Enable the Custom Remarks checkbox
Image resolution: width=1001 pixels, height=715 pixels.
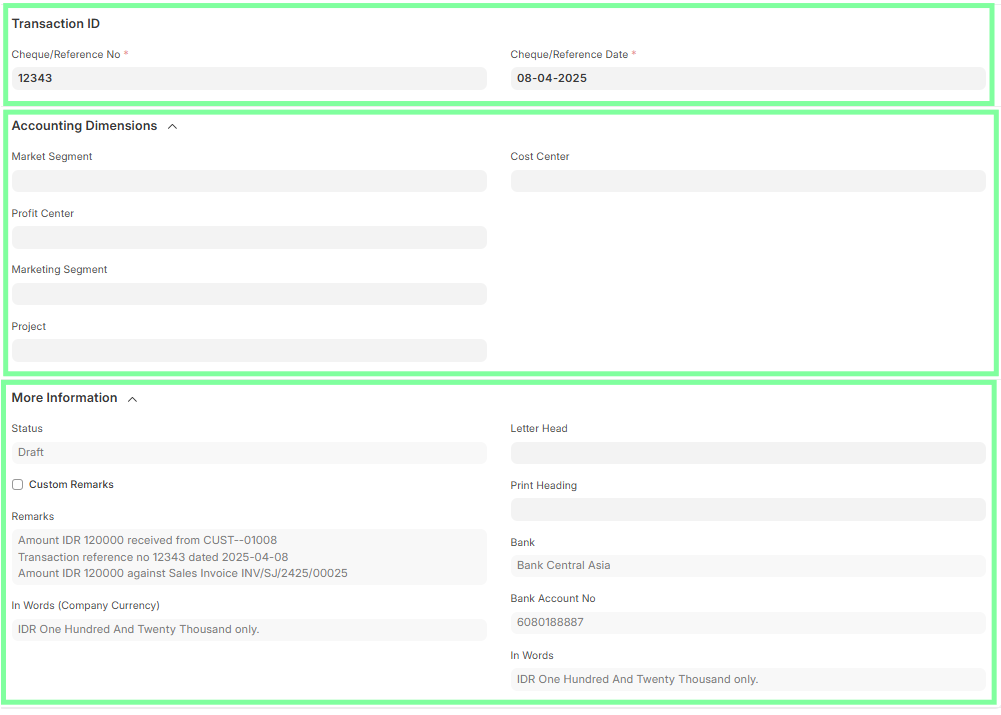tap(17, 485)
